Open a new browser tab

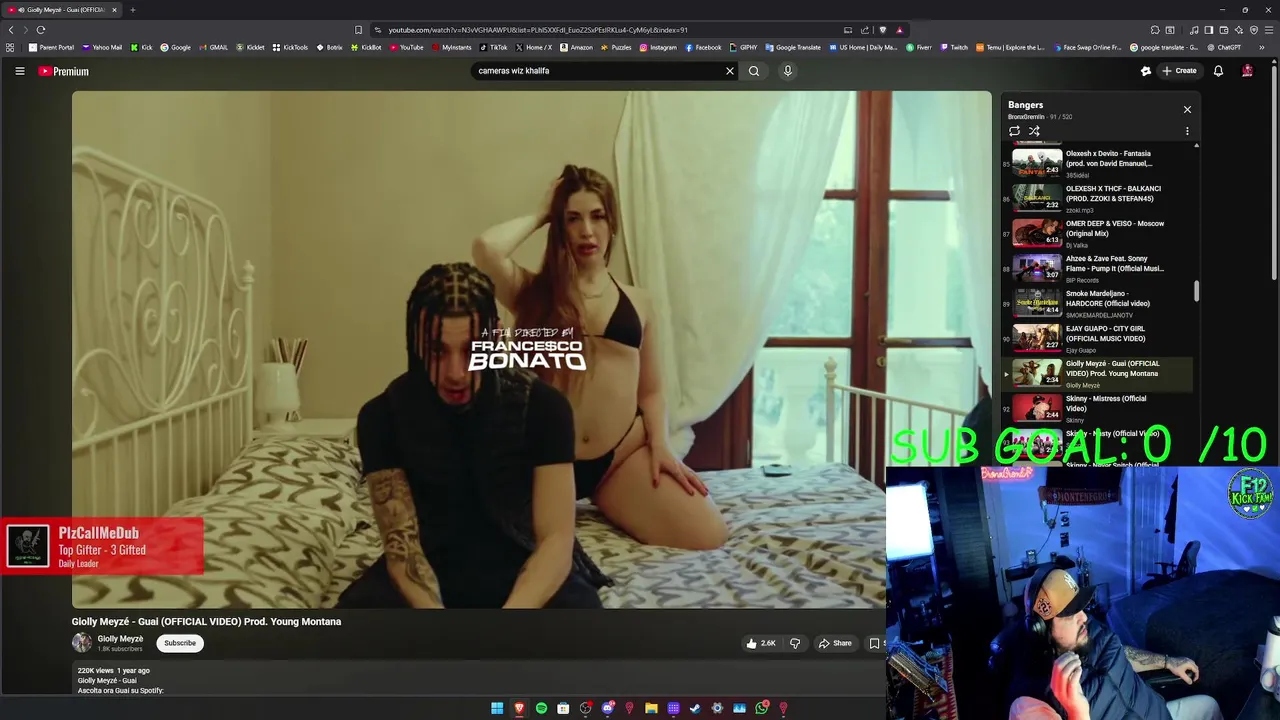pos(132,10)
